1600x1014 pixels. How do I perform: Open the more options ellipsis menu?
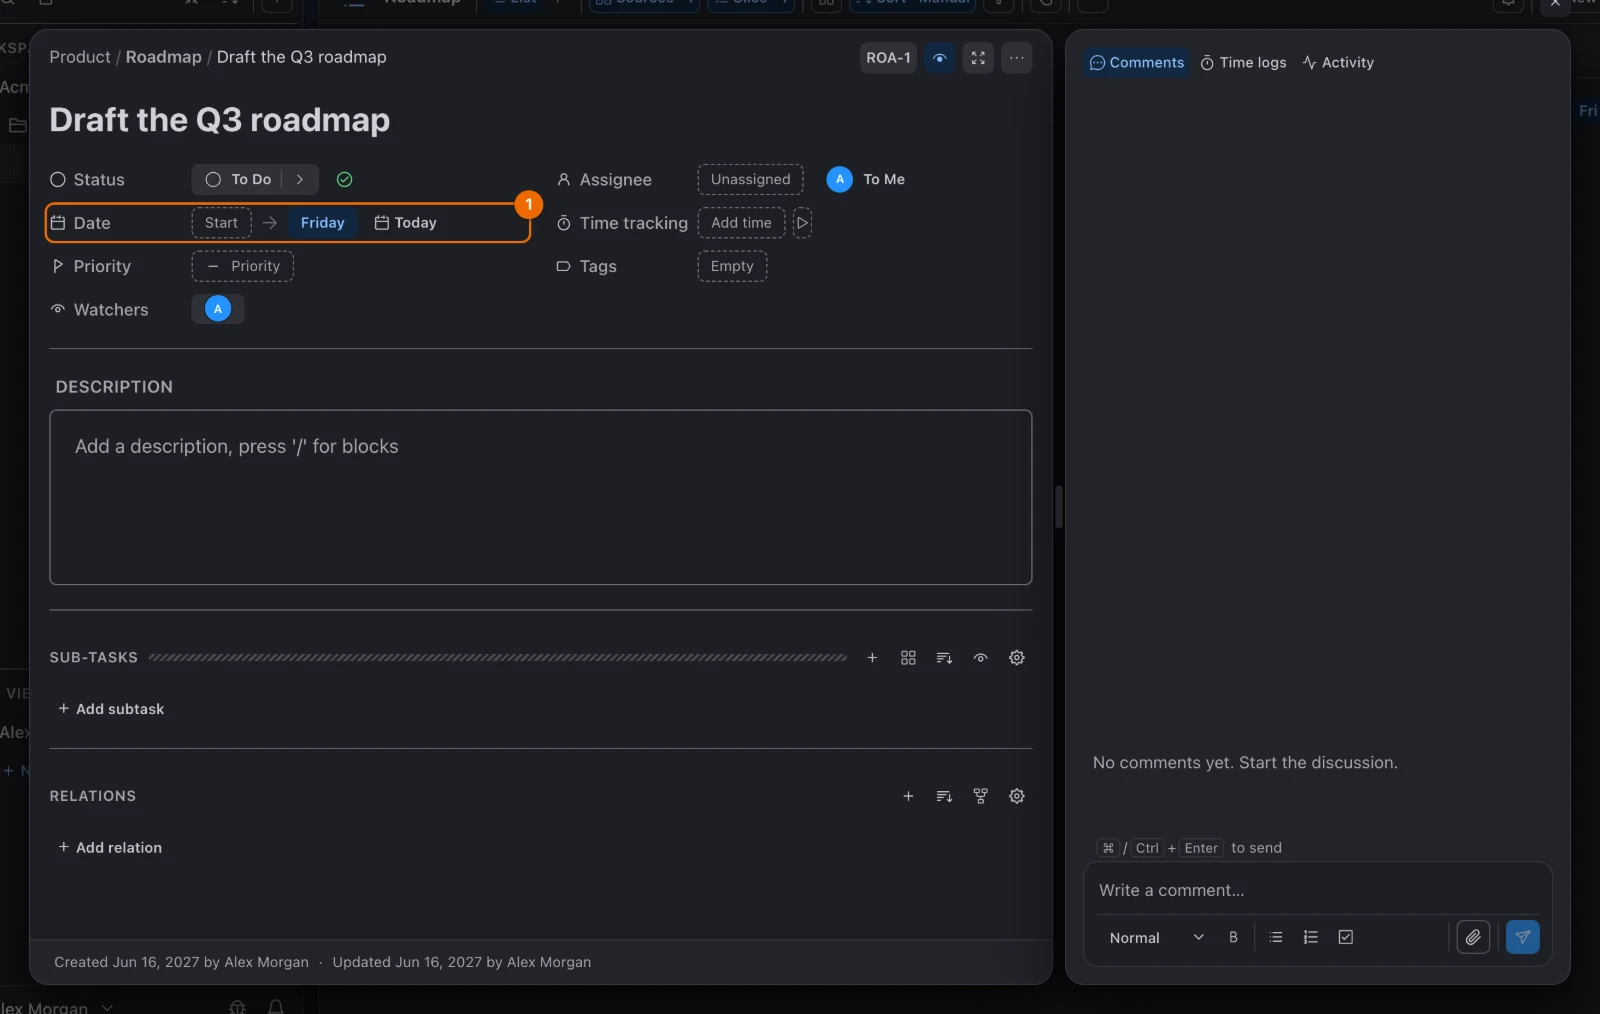(1017, 58)
